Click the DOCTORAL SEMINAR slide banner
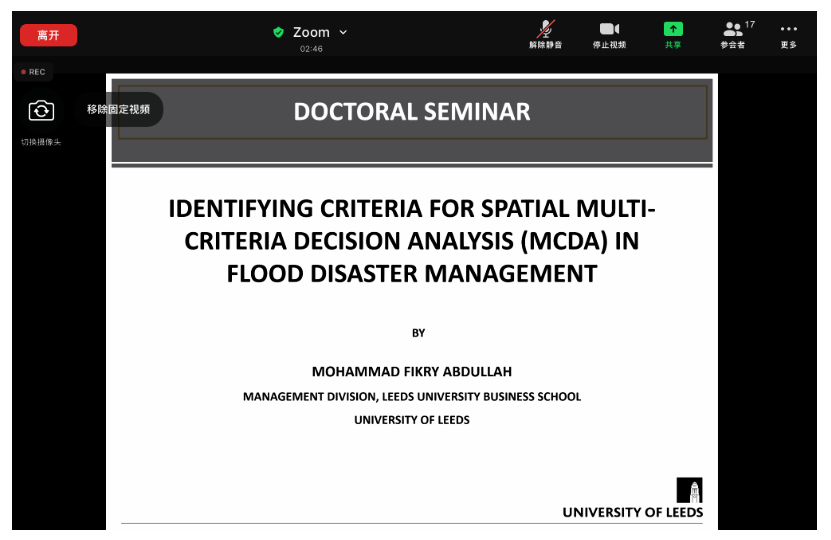831x540 pixels. (412, 112)
